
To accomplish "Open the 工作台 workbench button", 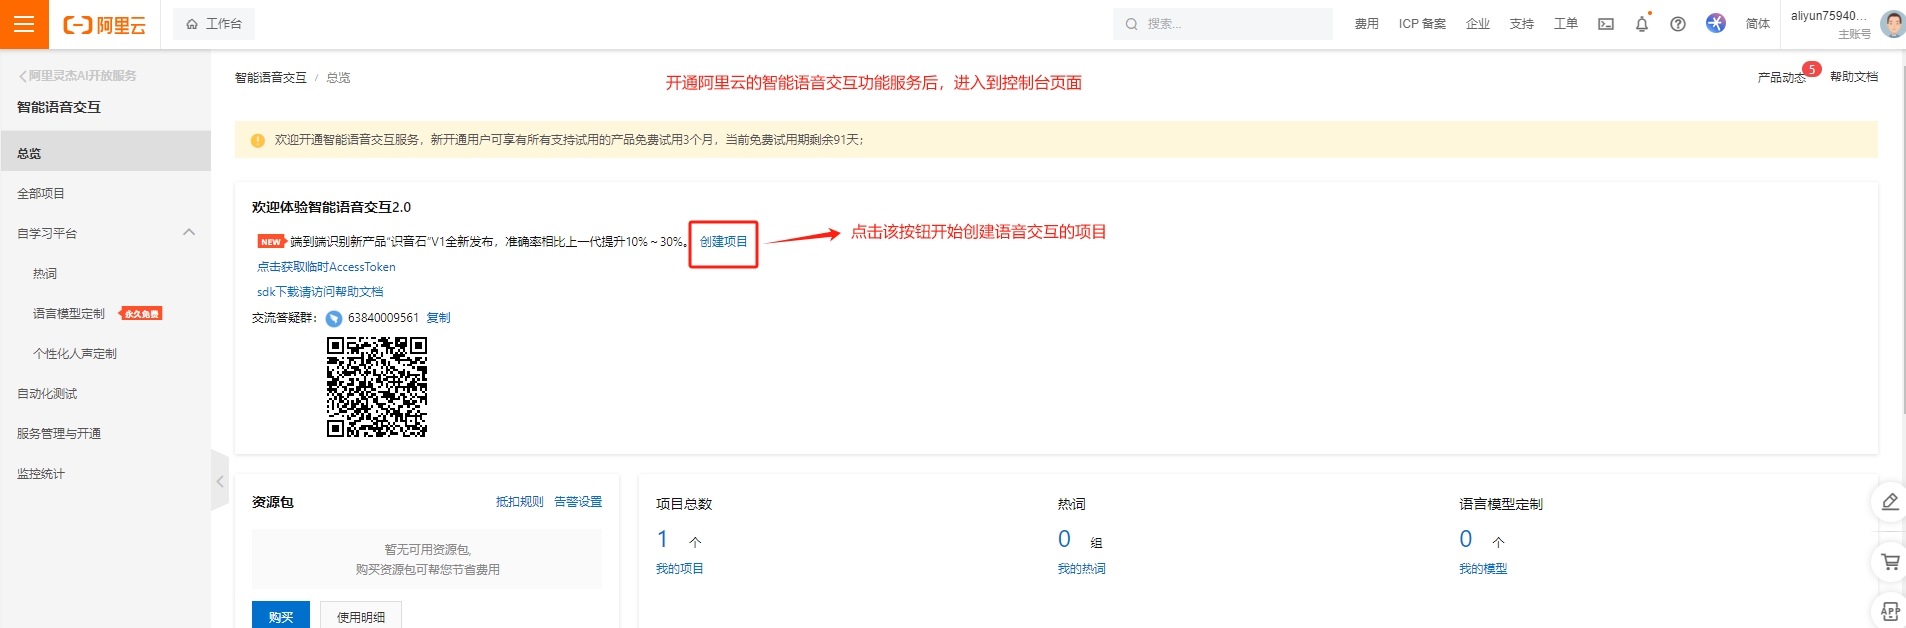I will pyautogui.click(x=214, y=24).
